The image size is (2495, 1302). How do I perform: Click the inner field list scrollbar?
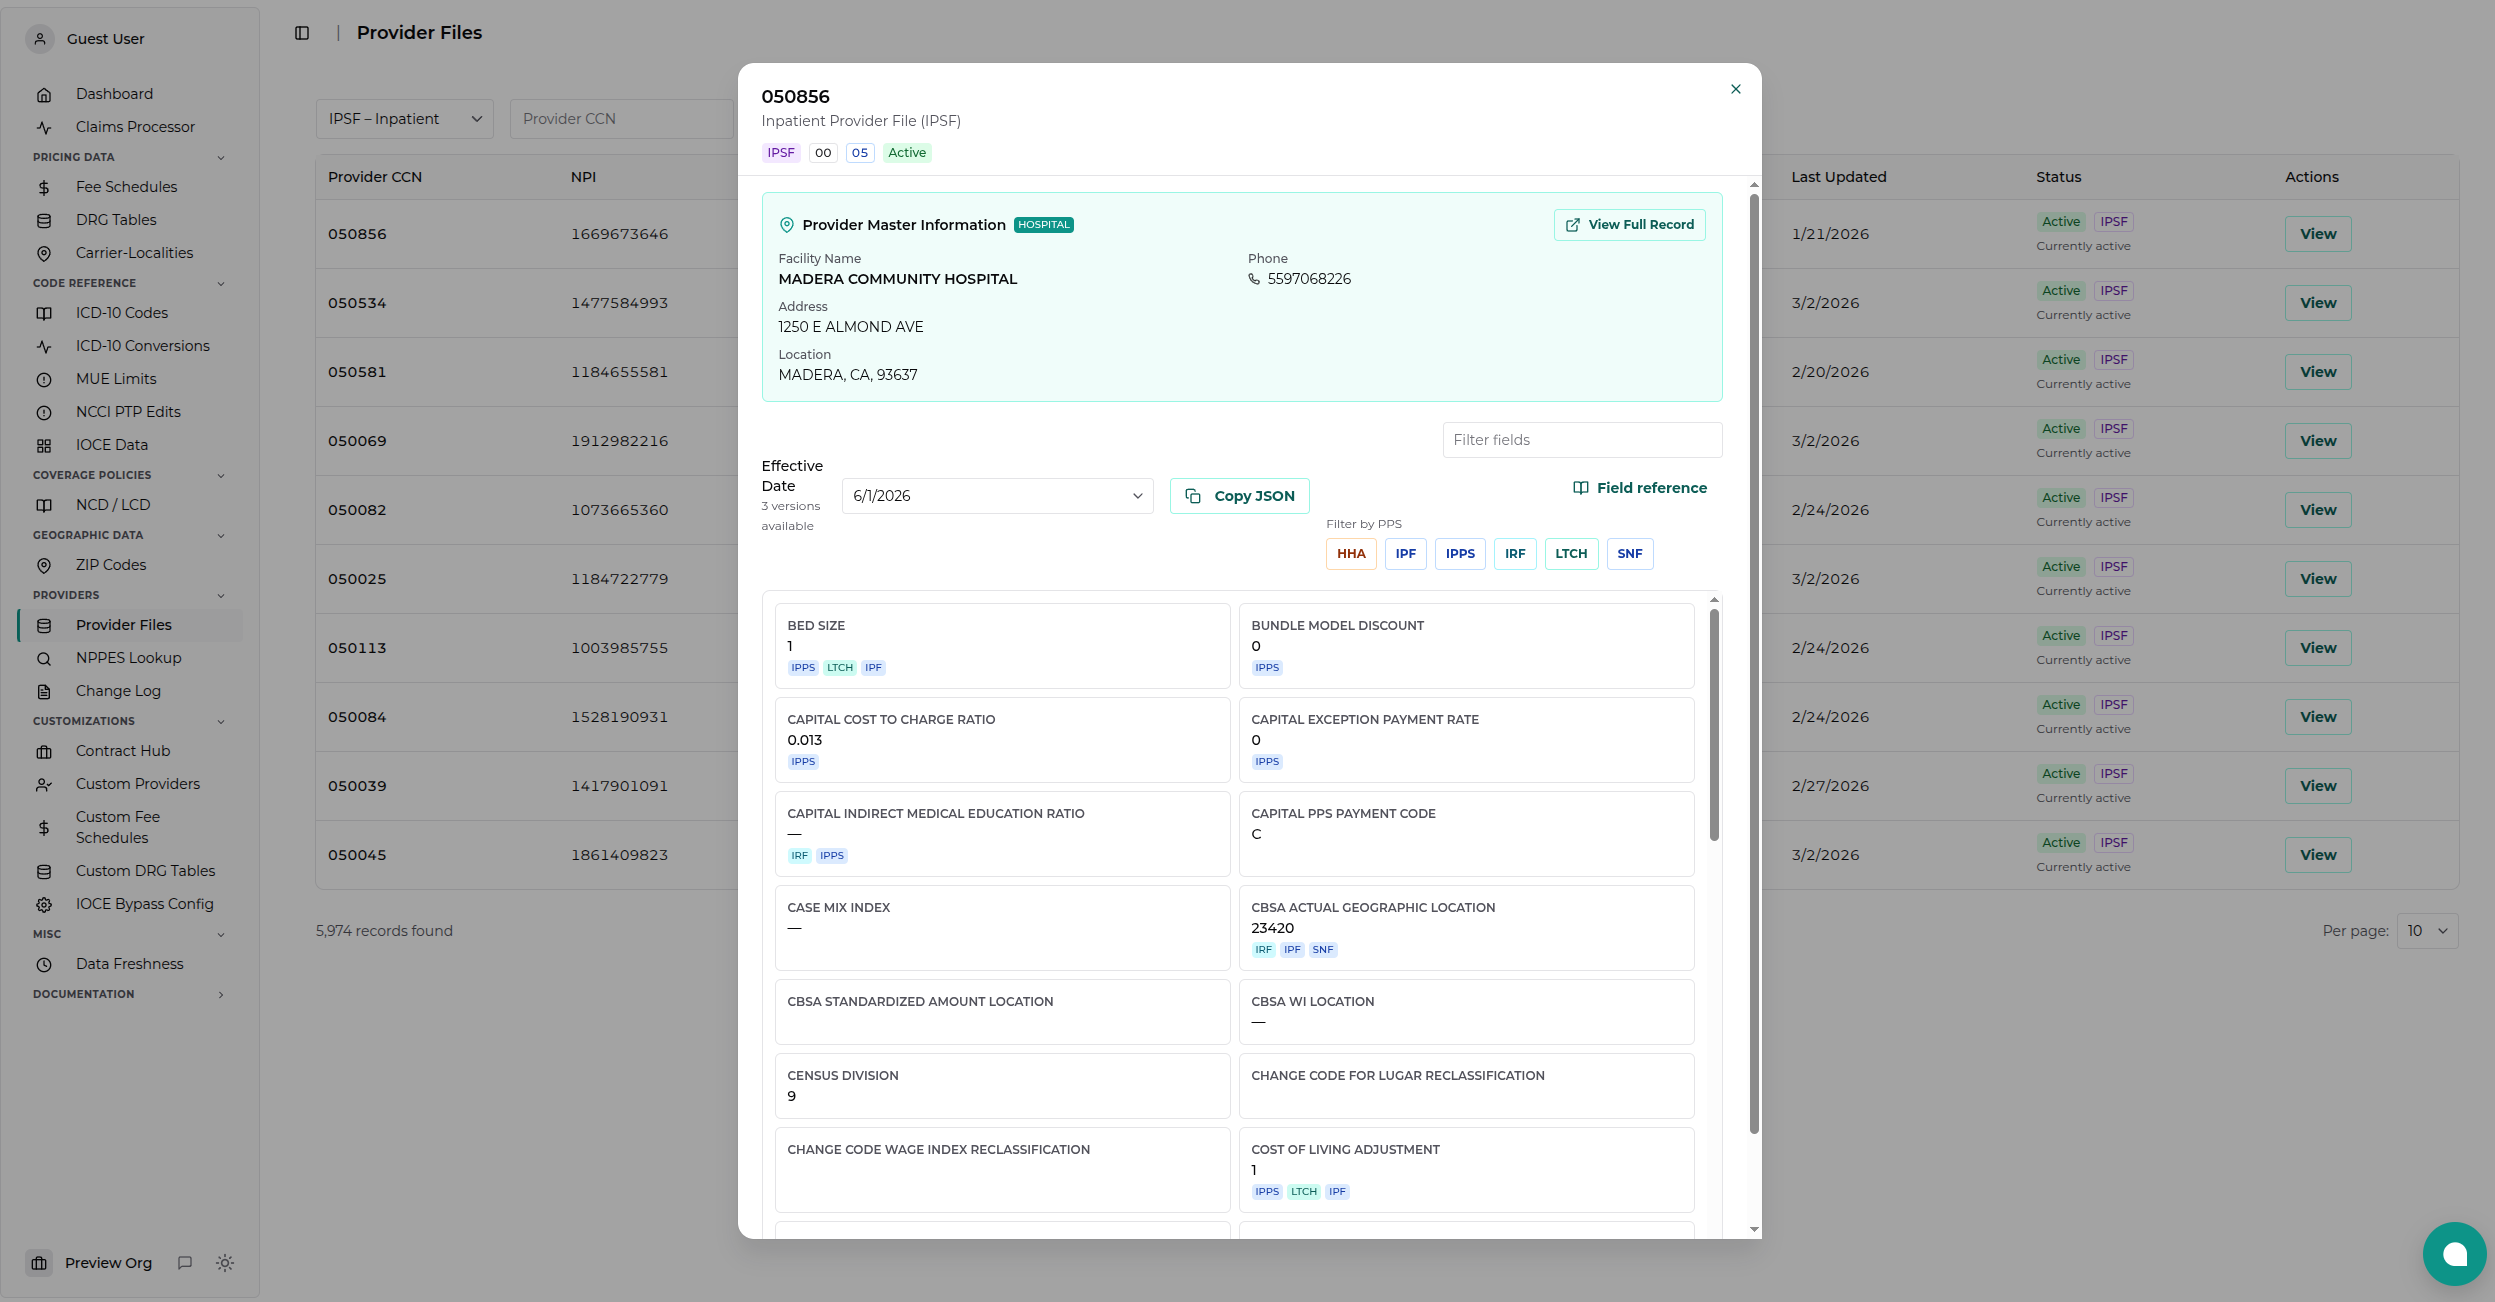pyautogui.click(x=1714, y=725)
